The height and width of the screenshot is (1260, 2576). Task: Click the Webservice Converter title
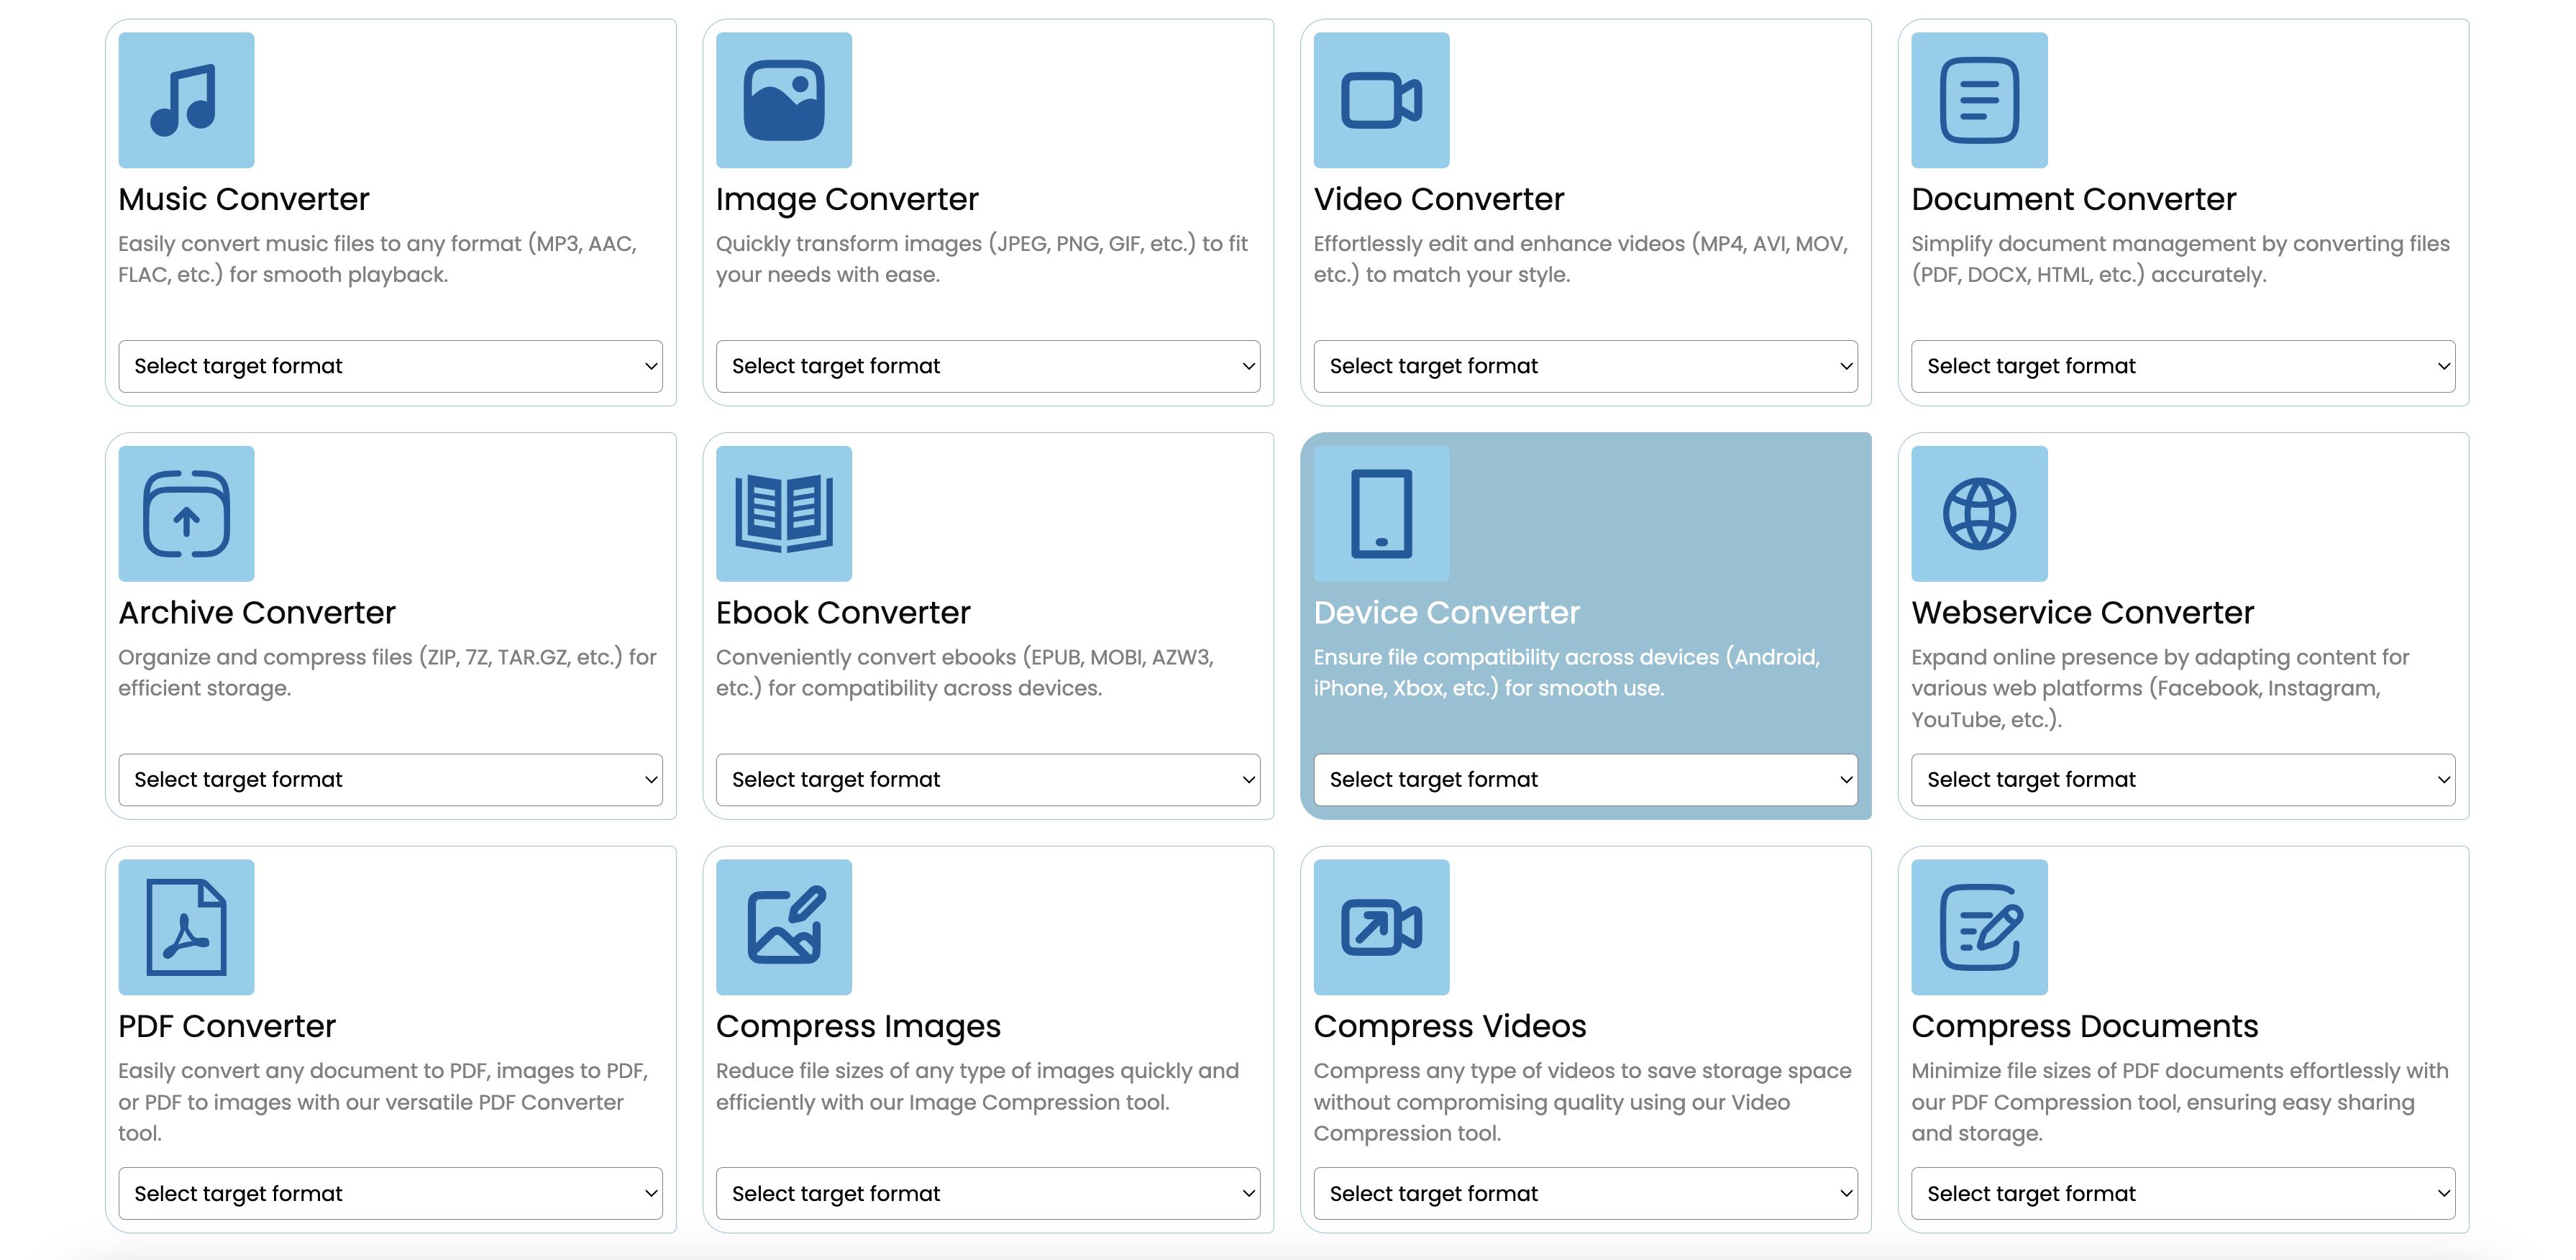(2082, 613)
